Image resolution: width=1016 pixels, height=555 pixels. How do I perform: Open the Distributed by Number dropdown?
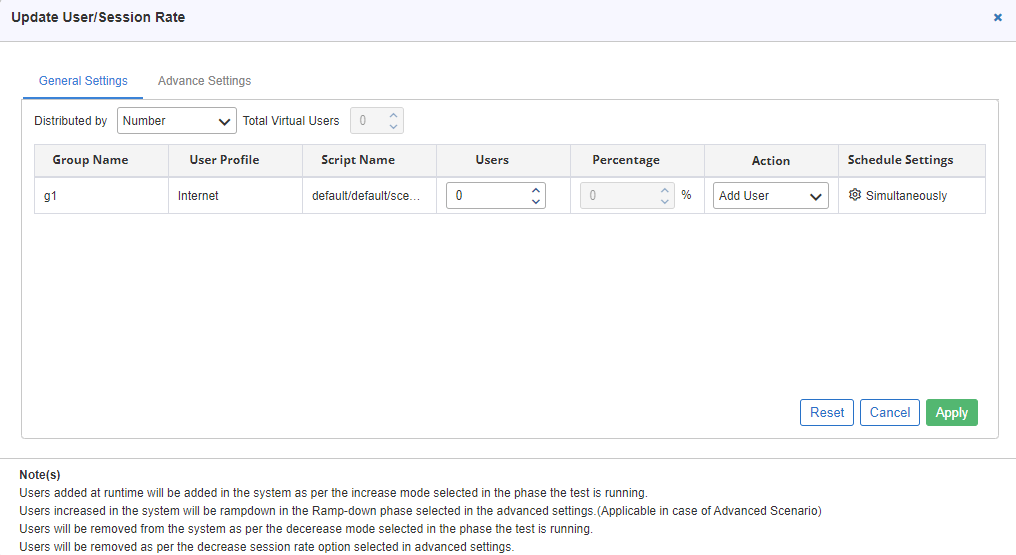(177, 121)
